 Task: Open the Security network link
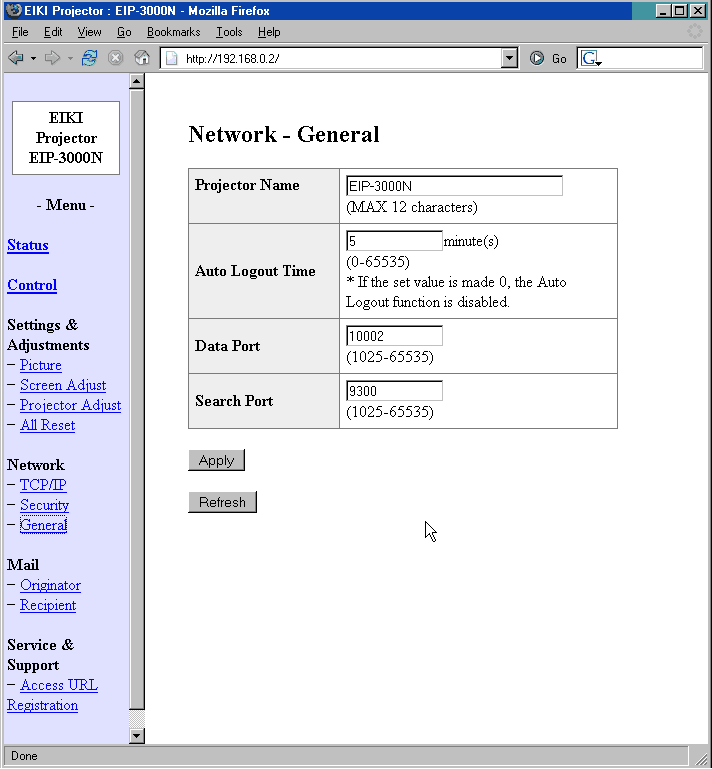pos(44,505)
